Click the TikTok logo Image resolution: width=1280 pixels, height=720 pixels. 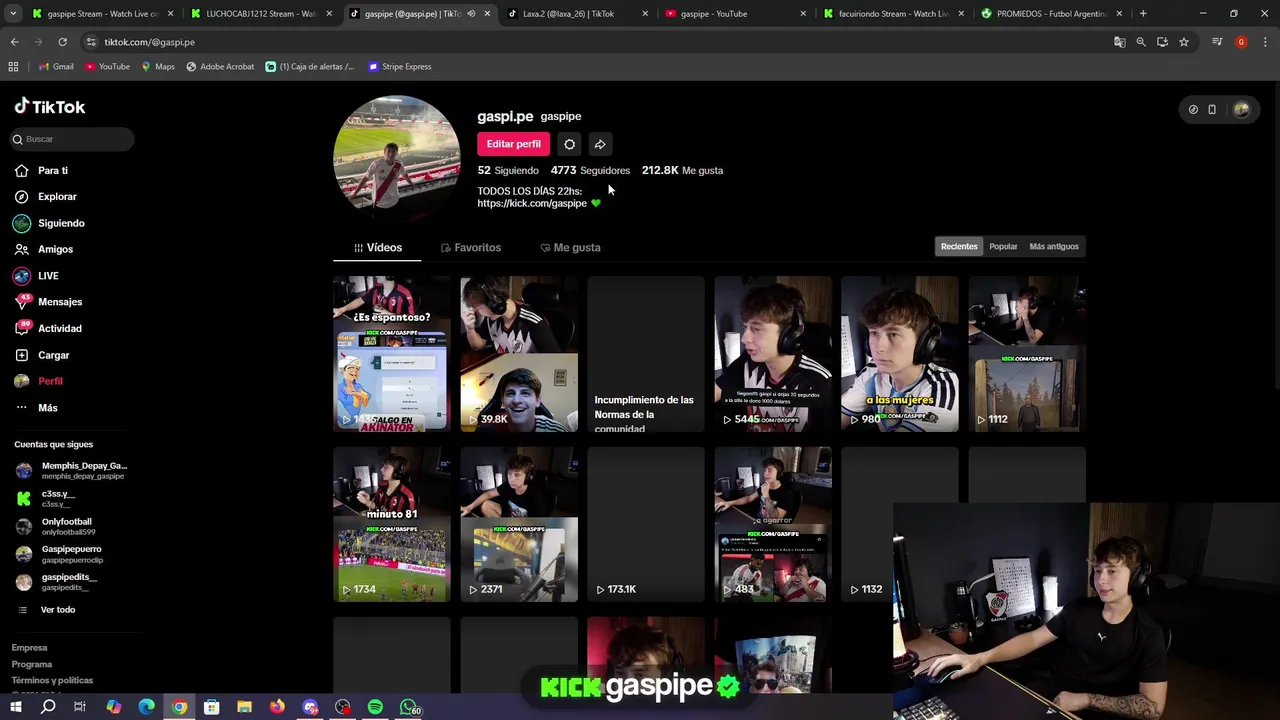click(50, 107)
